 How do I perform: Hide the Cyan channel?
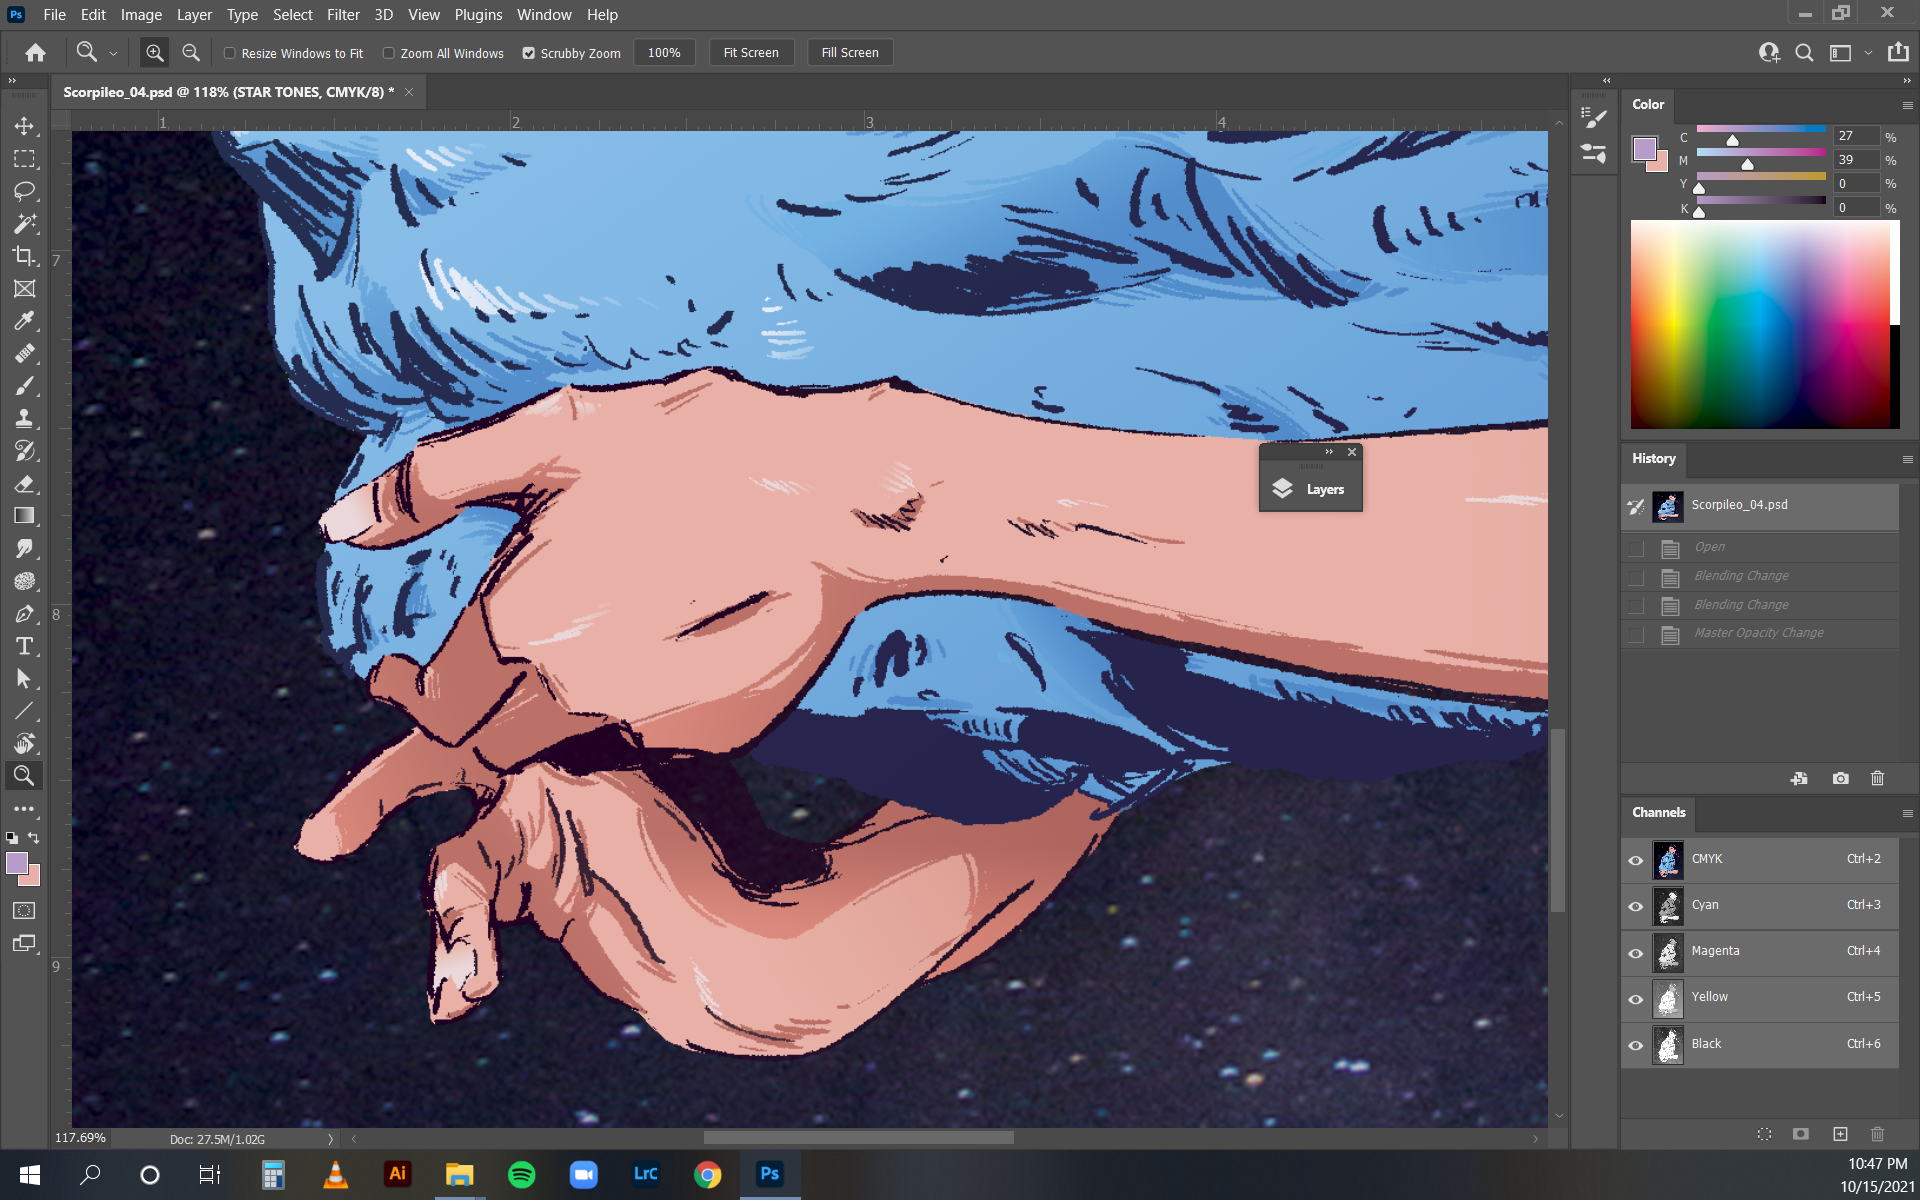point(1636,906)
